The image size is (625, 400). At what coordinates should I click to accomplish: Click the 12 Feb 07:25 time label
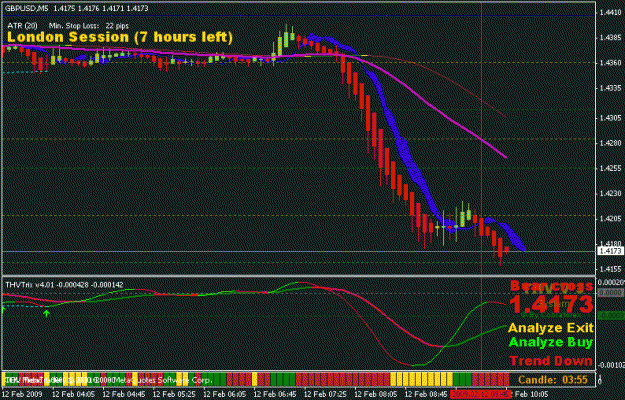pyautogui.click(x=325, y=394)
